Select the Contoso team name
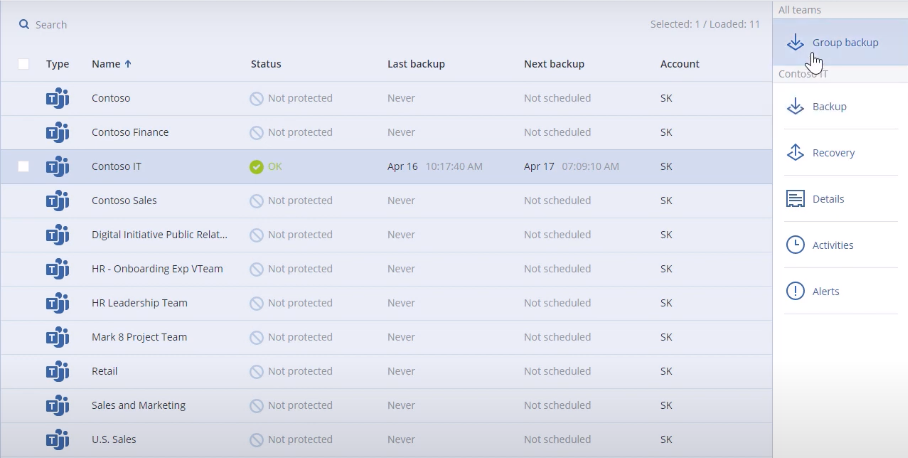This screenshot has width=908, height=458. coord(111,98)
